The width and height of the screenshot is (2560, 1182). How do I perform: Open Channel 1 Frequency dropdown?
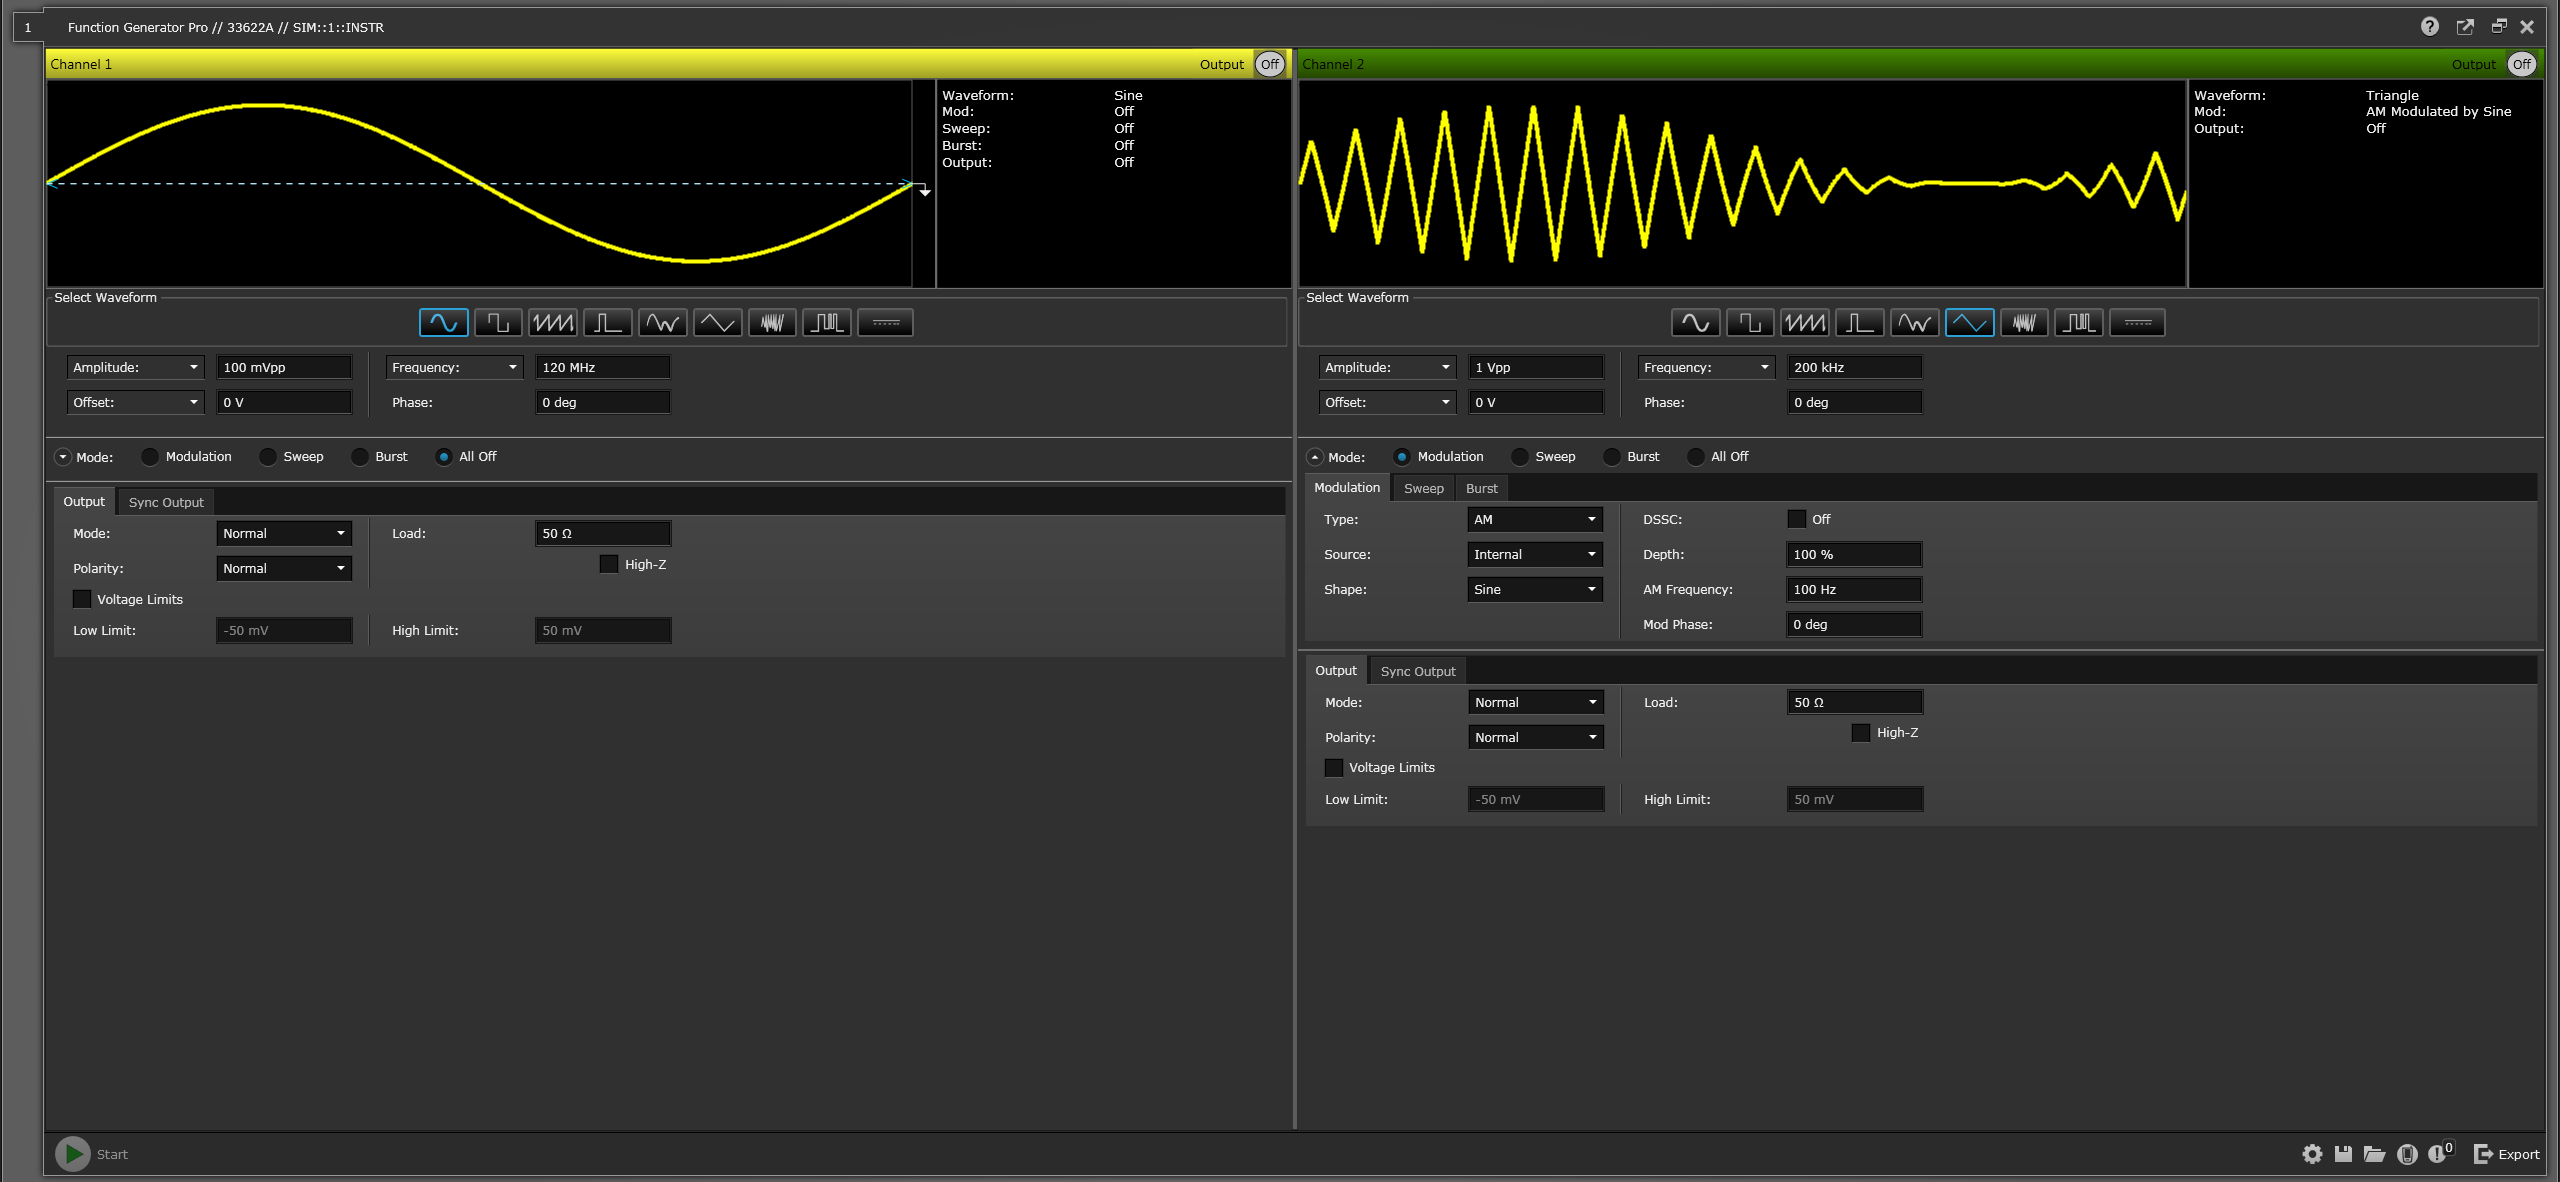point(455,367)
